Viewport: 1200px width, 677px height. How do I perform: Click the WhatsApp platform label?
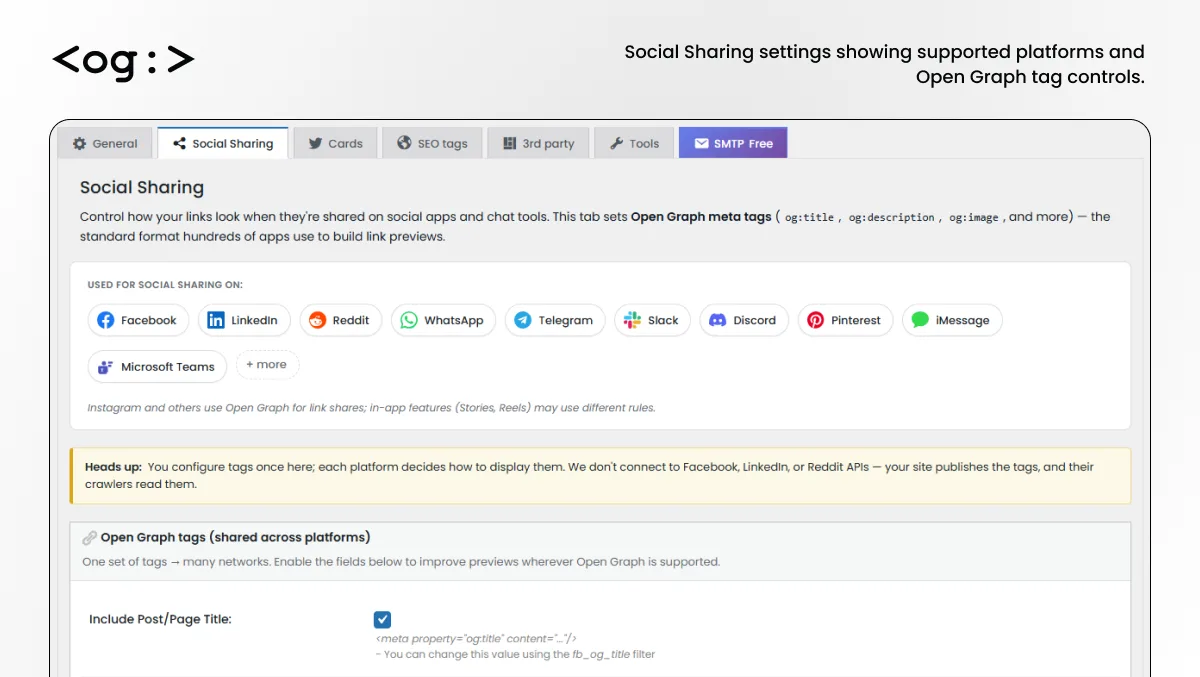coord(453,321)
